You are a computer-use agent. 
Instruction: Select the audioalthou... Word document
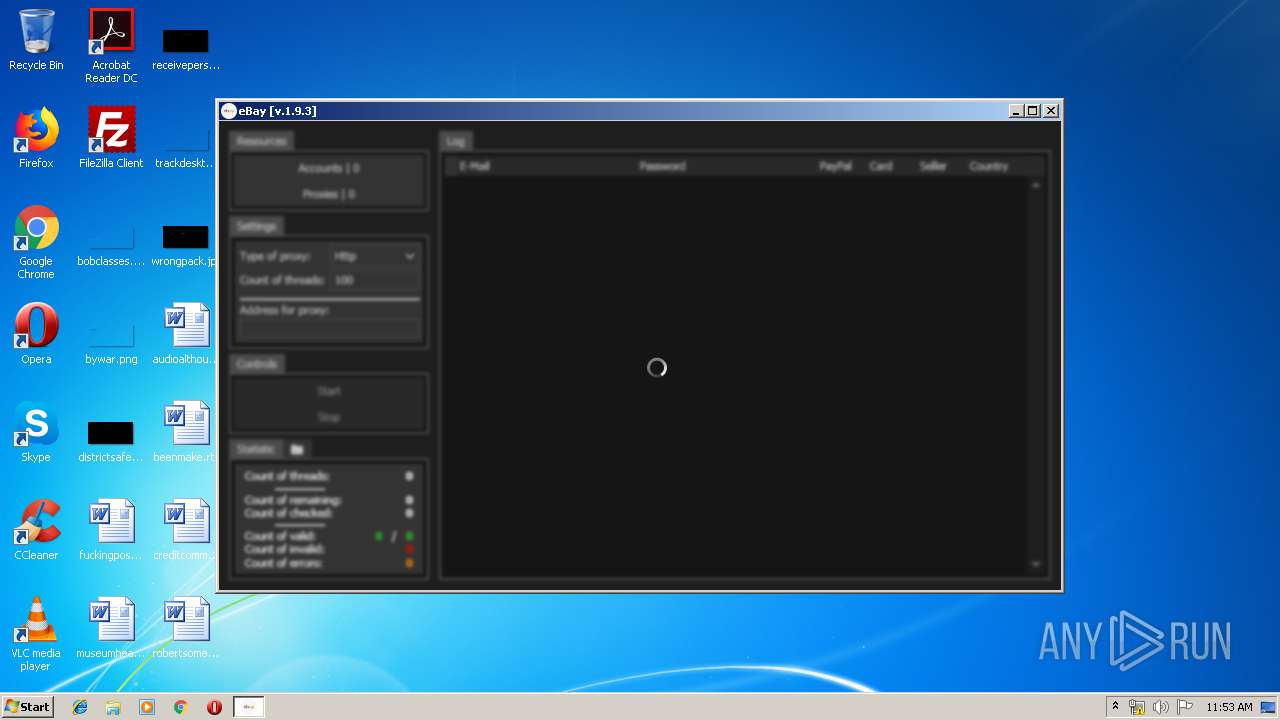(186, 334)
